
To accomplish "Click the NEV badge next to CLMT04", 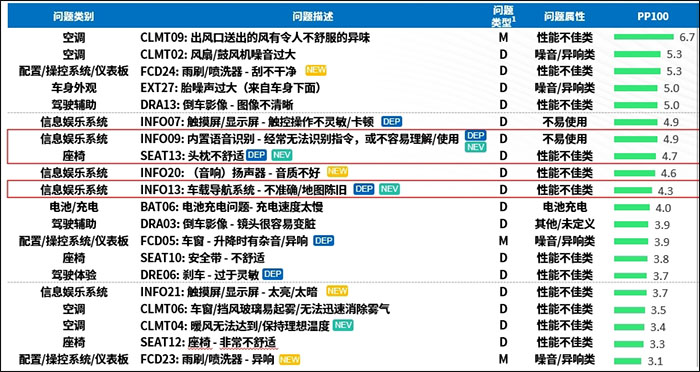I will point(343,325).
